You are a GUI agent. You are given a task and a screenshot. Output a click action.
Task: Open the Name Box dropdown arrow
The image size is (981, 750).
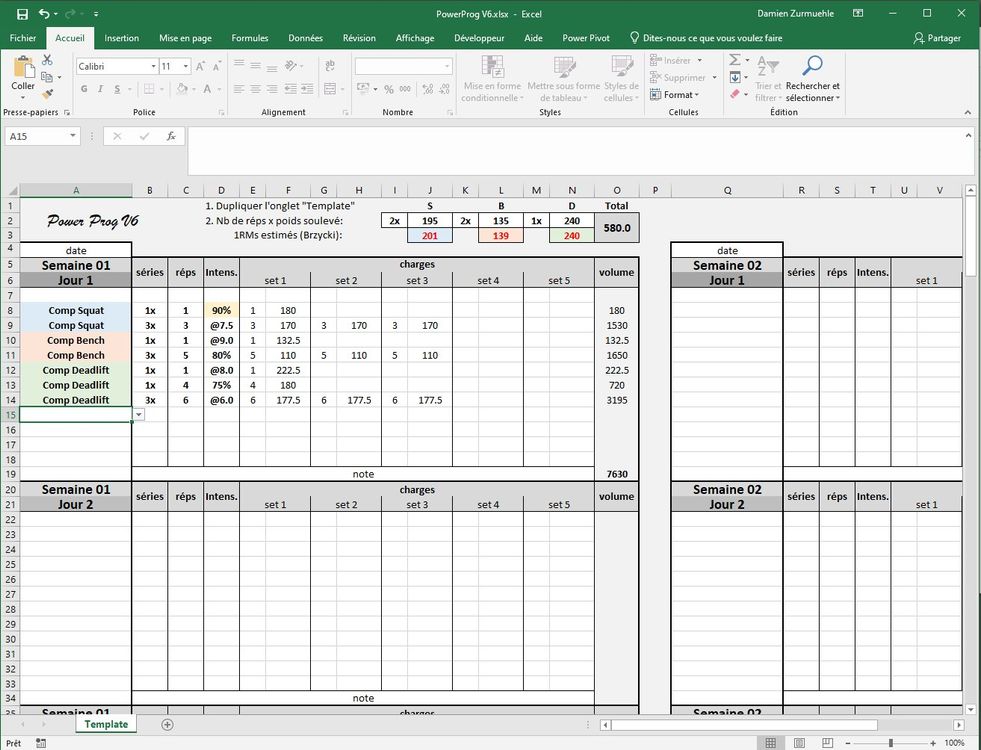click(73, 136)
